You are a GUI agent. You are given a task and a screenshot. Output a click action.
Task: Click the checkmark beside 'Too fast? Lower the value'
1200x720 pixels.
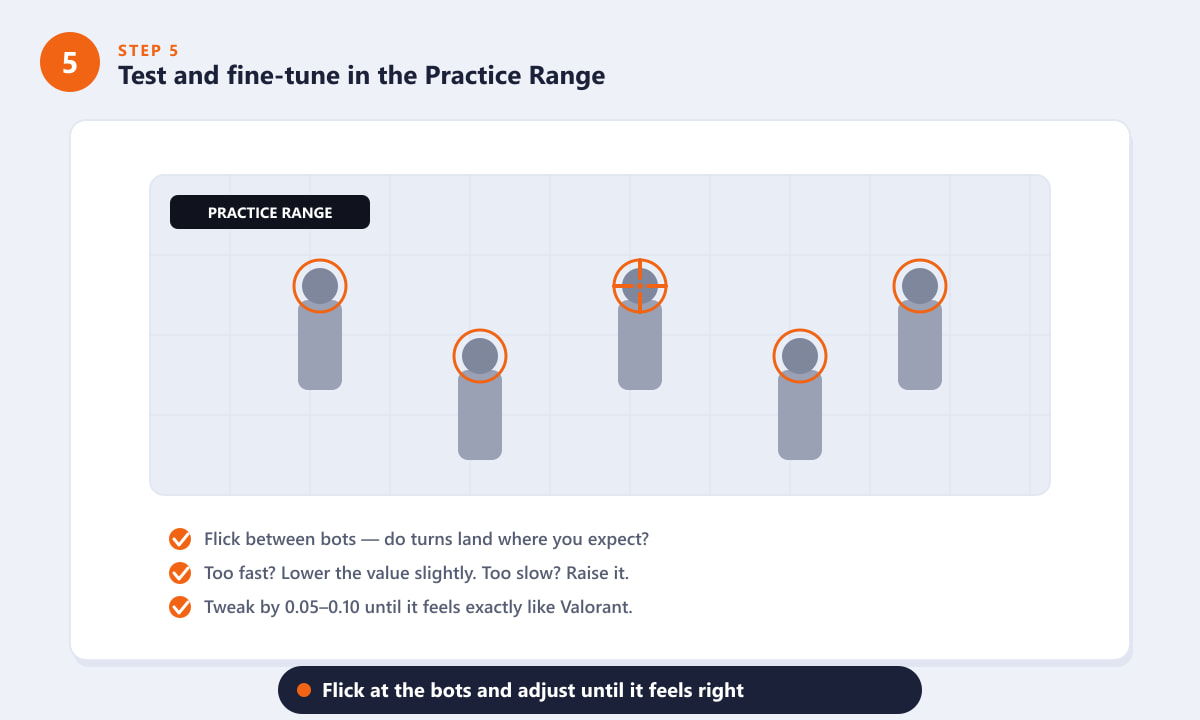click(x=180, y=573)
